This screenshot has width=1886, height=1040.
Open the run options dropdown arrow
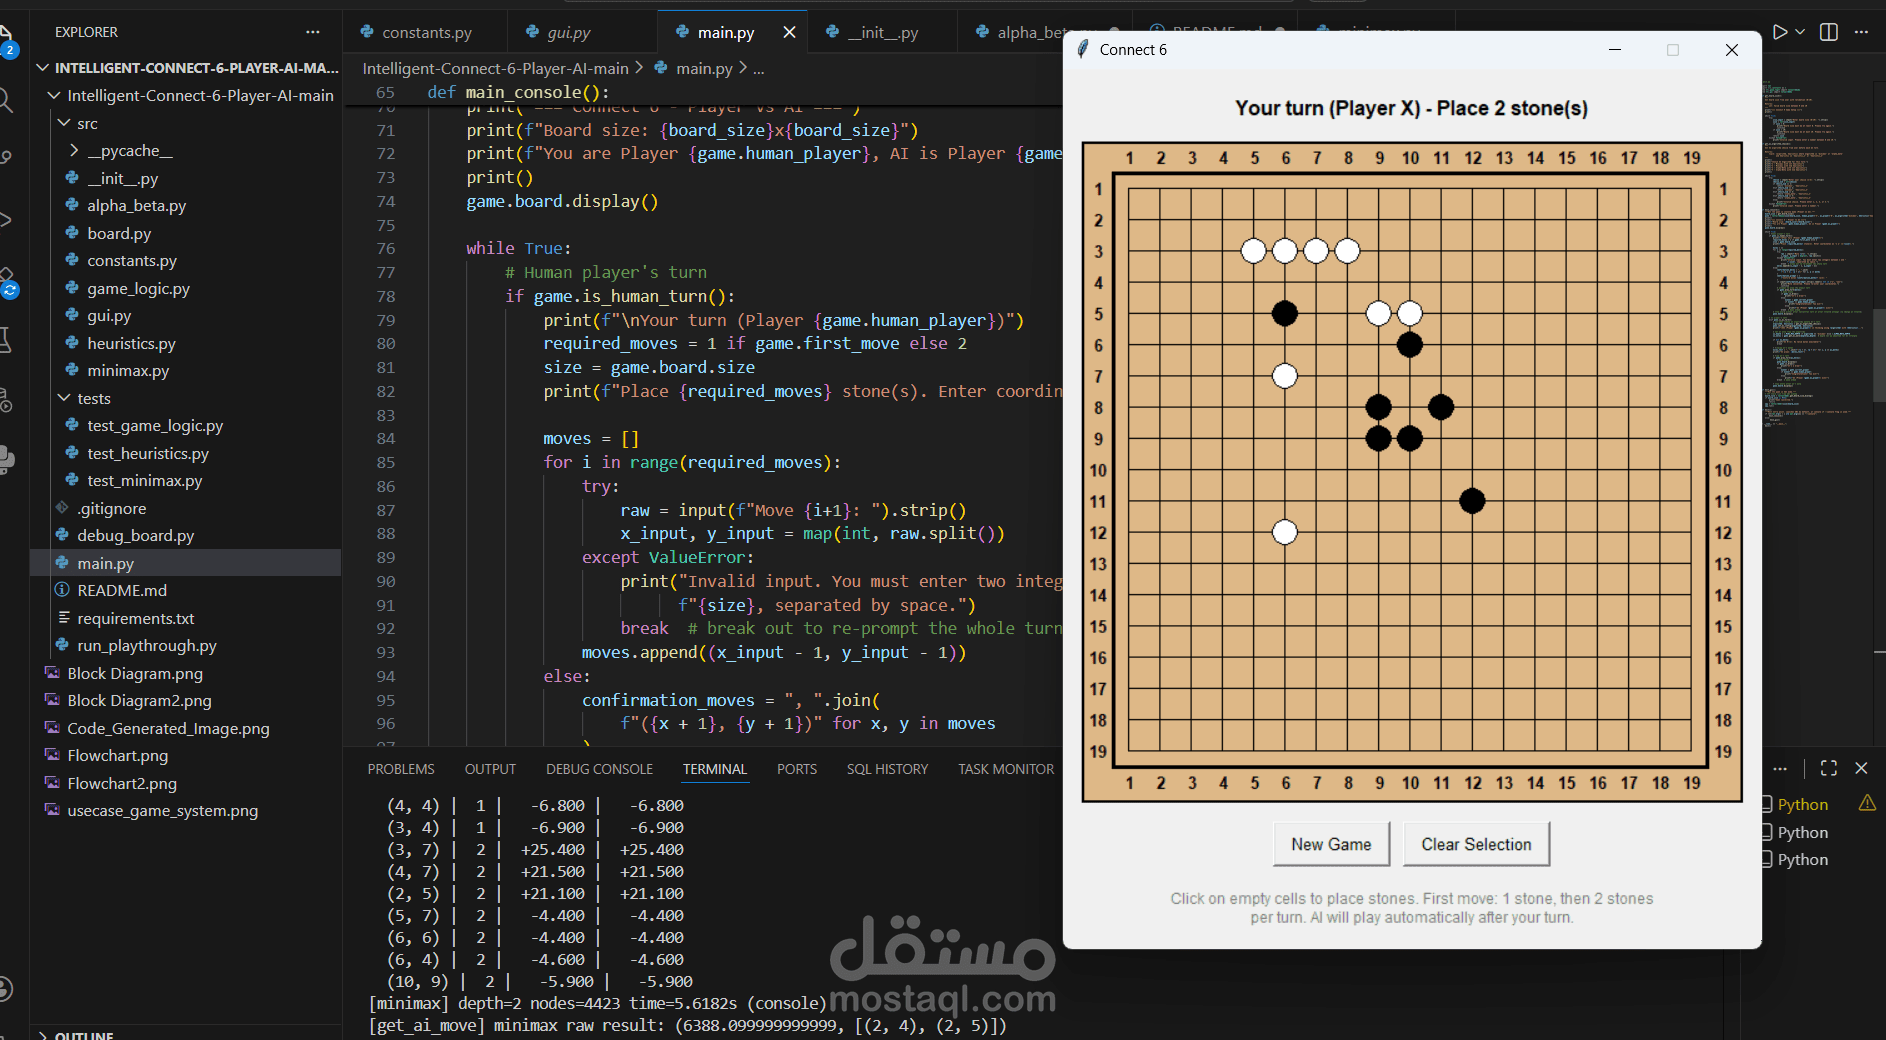(1800, 32)
